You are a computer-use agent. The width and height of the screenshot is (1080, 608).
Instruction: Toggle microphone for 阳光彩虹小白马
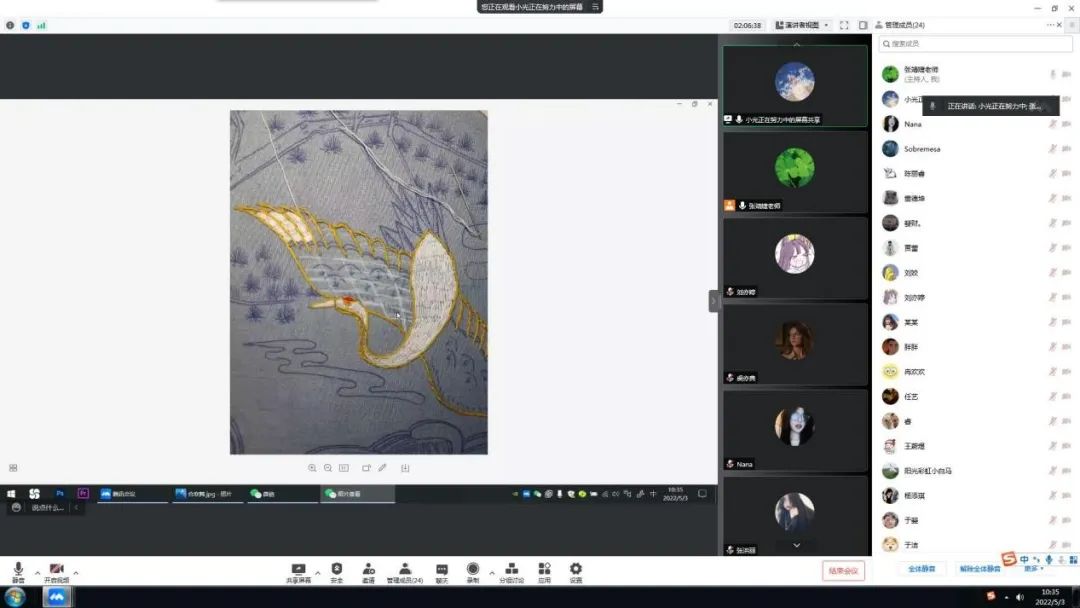[x=1052, y=471]
